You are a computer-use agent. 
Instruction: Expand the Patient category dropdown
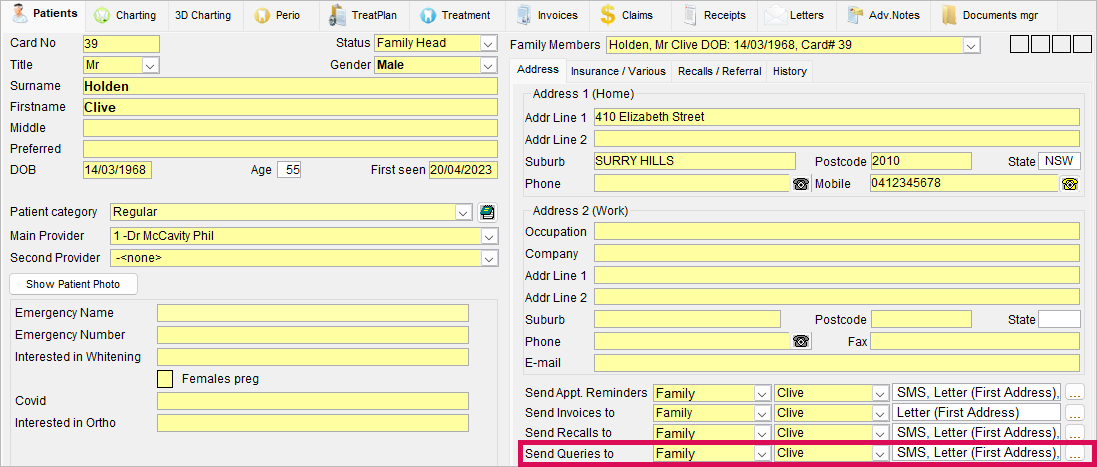(463, 212)
